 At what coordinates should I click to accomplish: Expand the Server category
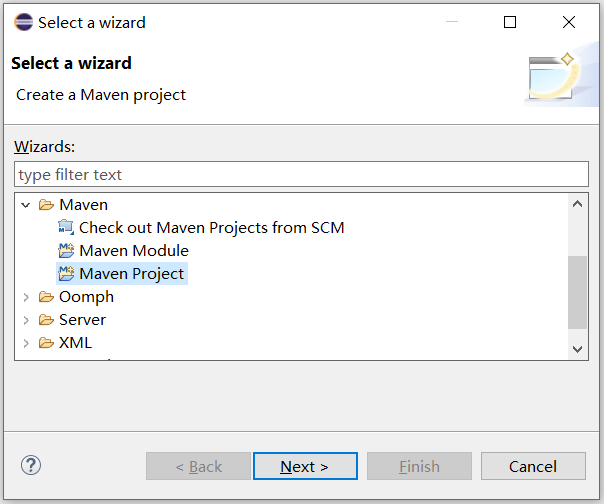[x=26, y=319]
